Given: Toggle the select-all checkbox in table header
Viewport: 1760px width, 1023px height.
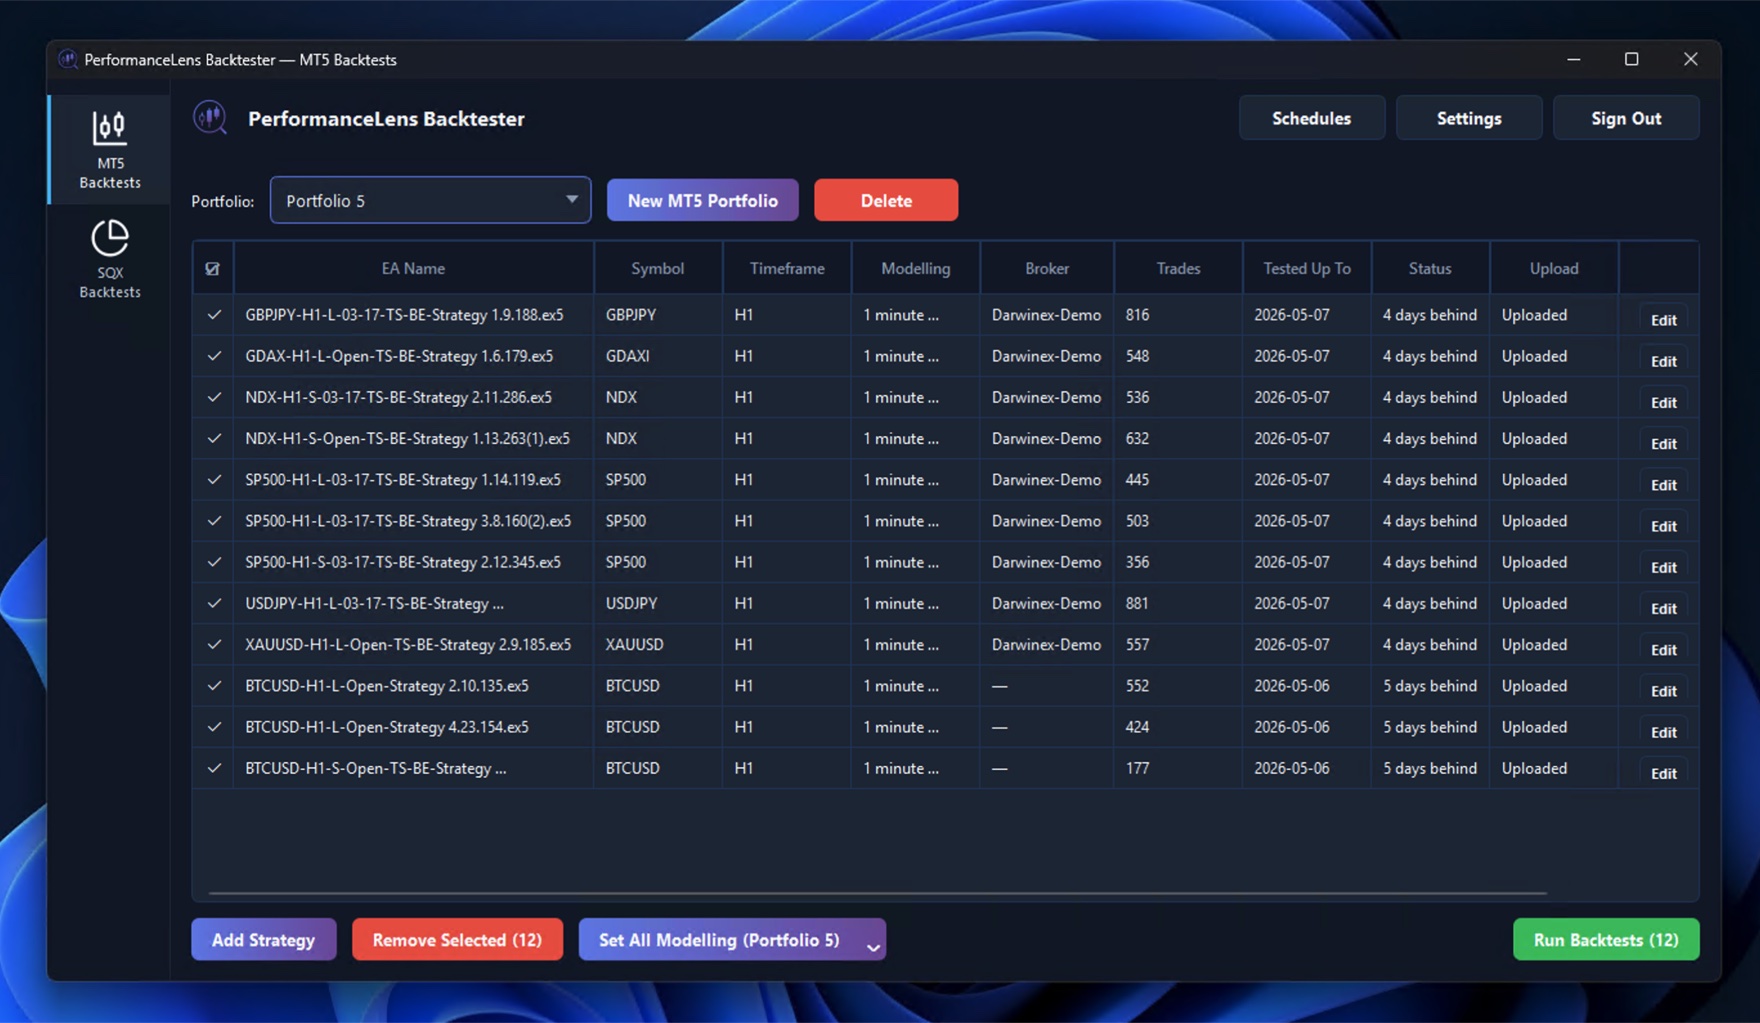Looking at the screenshot, I should (x=212, y=268).
